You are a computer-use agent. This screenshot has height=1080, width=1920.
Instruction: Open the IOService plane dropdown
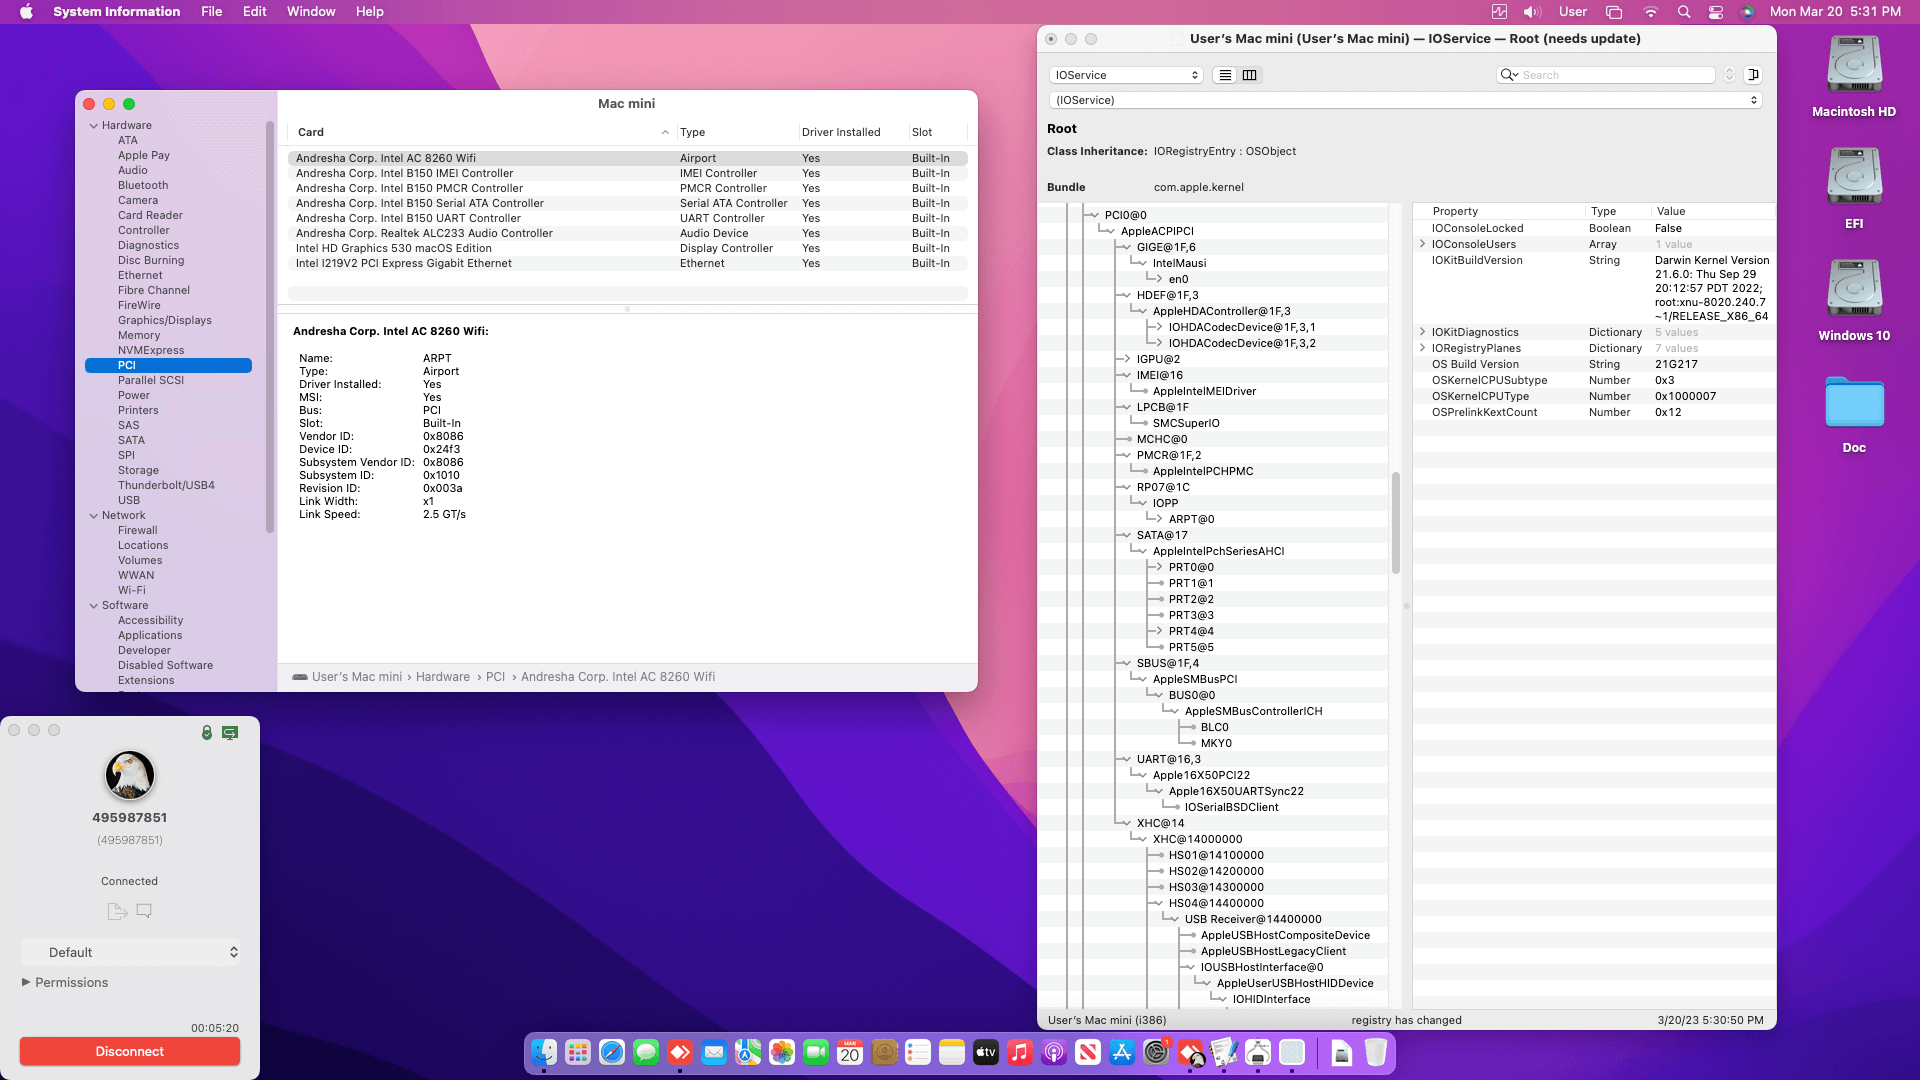(x=1125, y=75)
